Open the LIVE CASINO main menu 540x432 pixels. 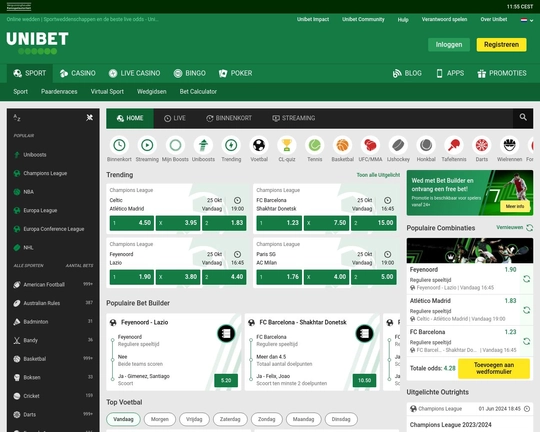(x=134, y=73)
